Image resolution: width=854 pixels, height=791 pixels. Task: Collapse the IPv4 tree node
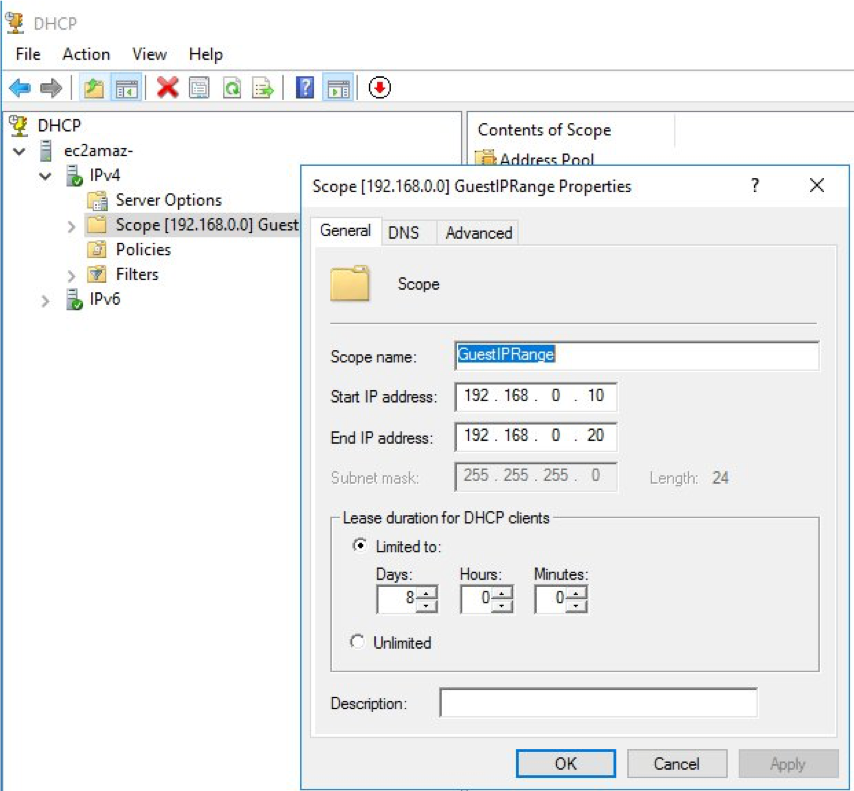tap(45, 176)
